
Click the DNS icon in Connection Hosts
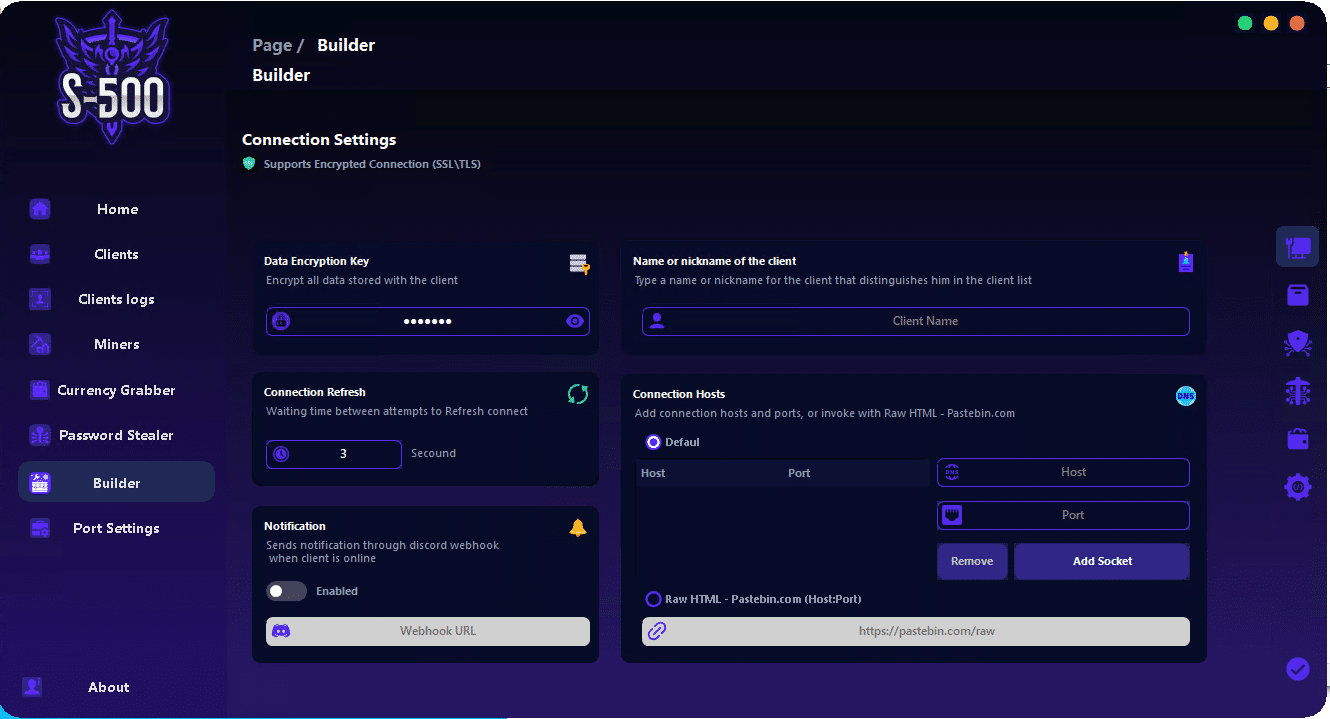pyautogui.click(x=1185, y=396)
